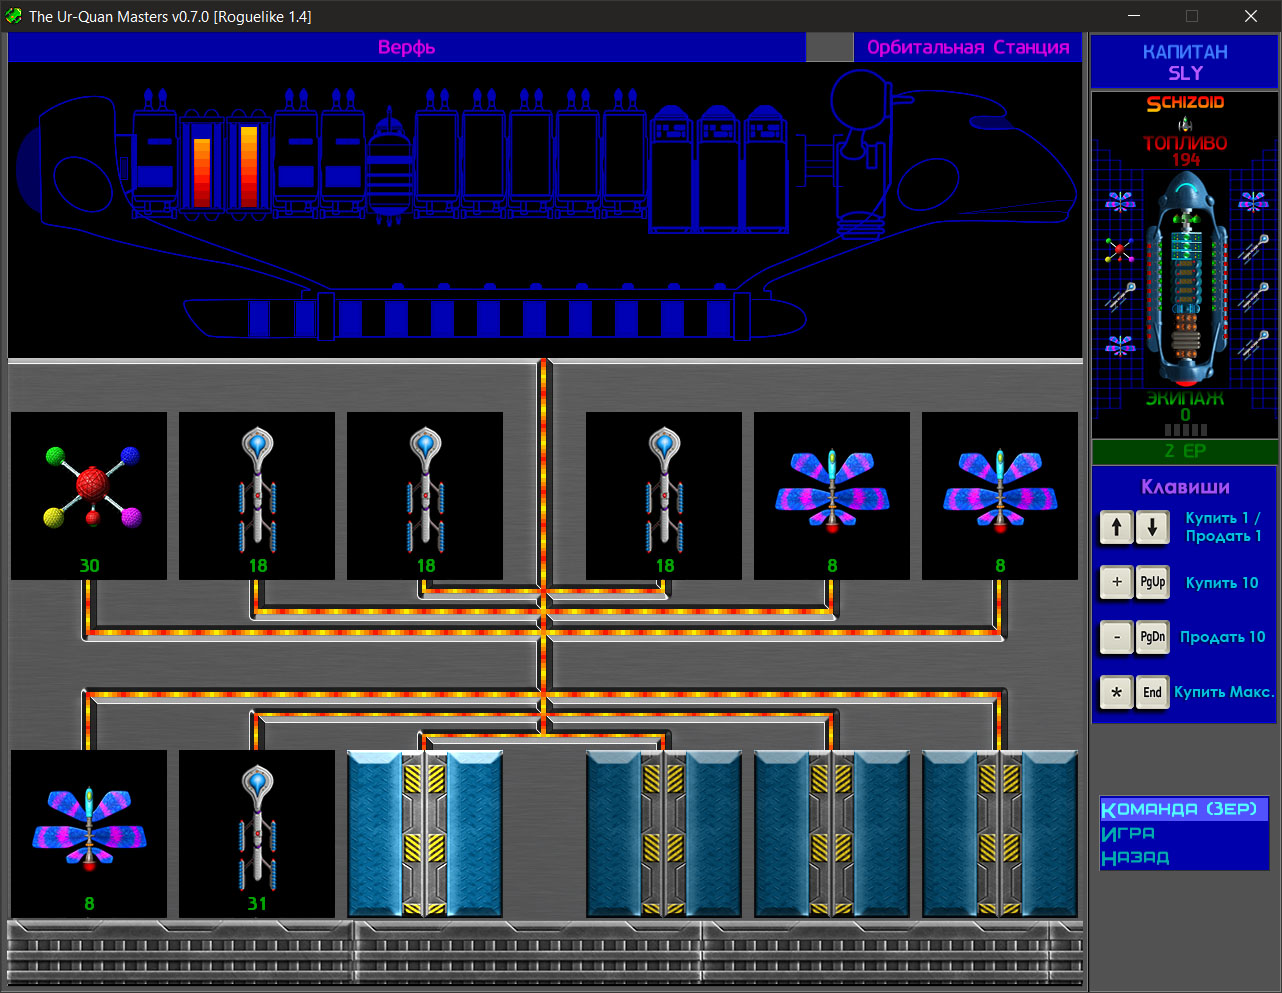This screenshot has width=1282, height=993.
Task: Select the Chmmr Avatar ship slot marked 30
Action: coord(89,496)
